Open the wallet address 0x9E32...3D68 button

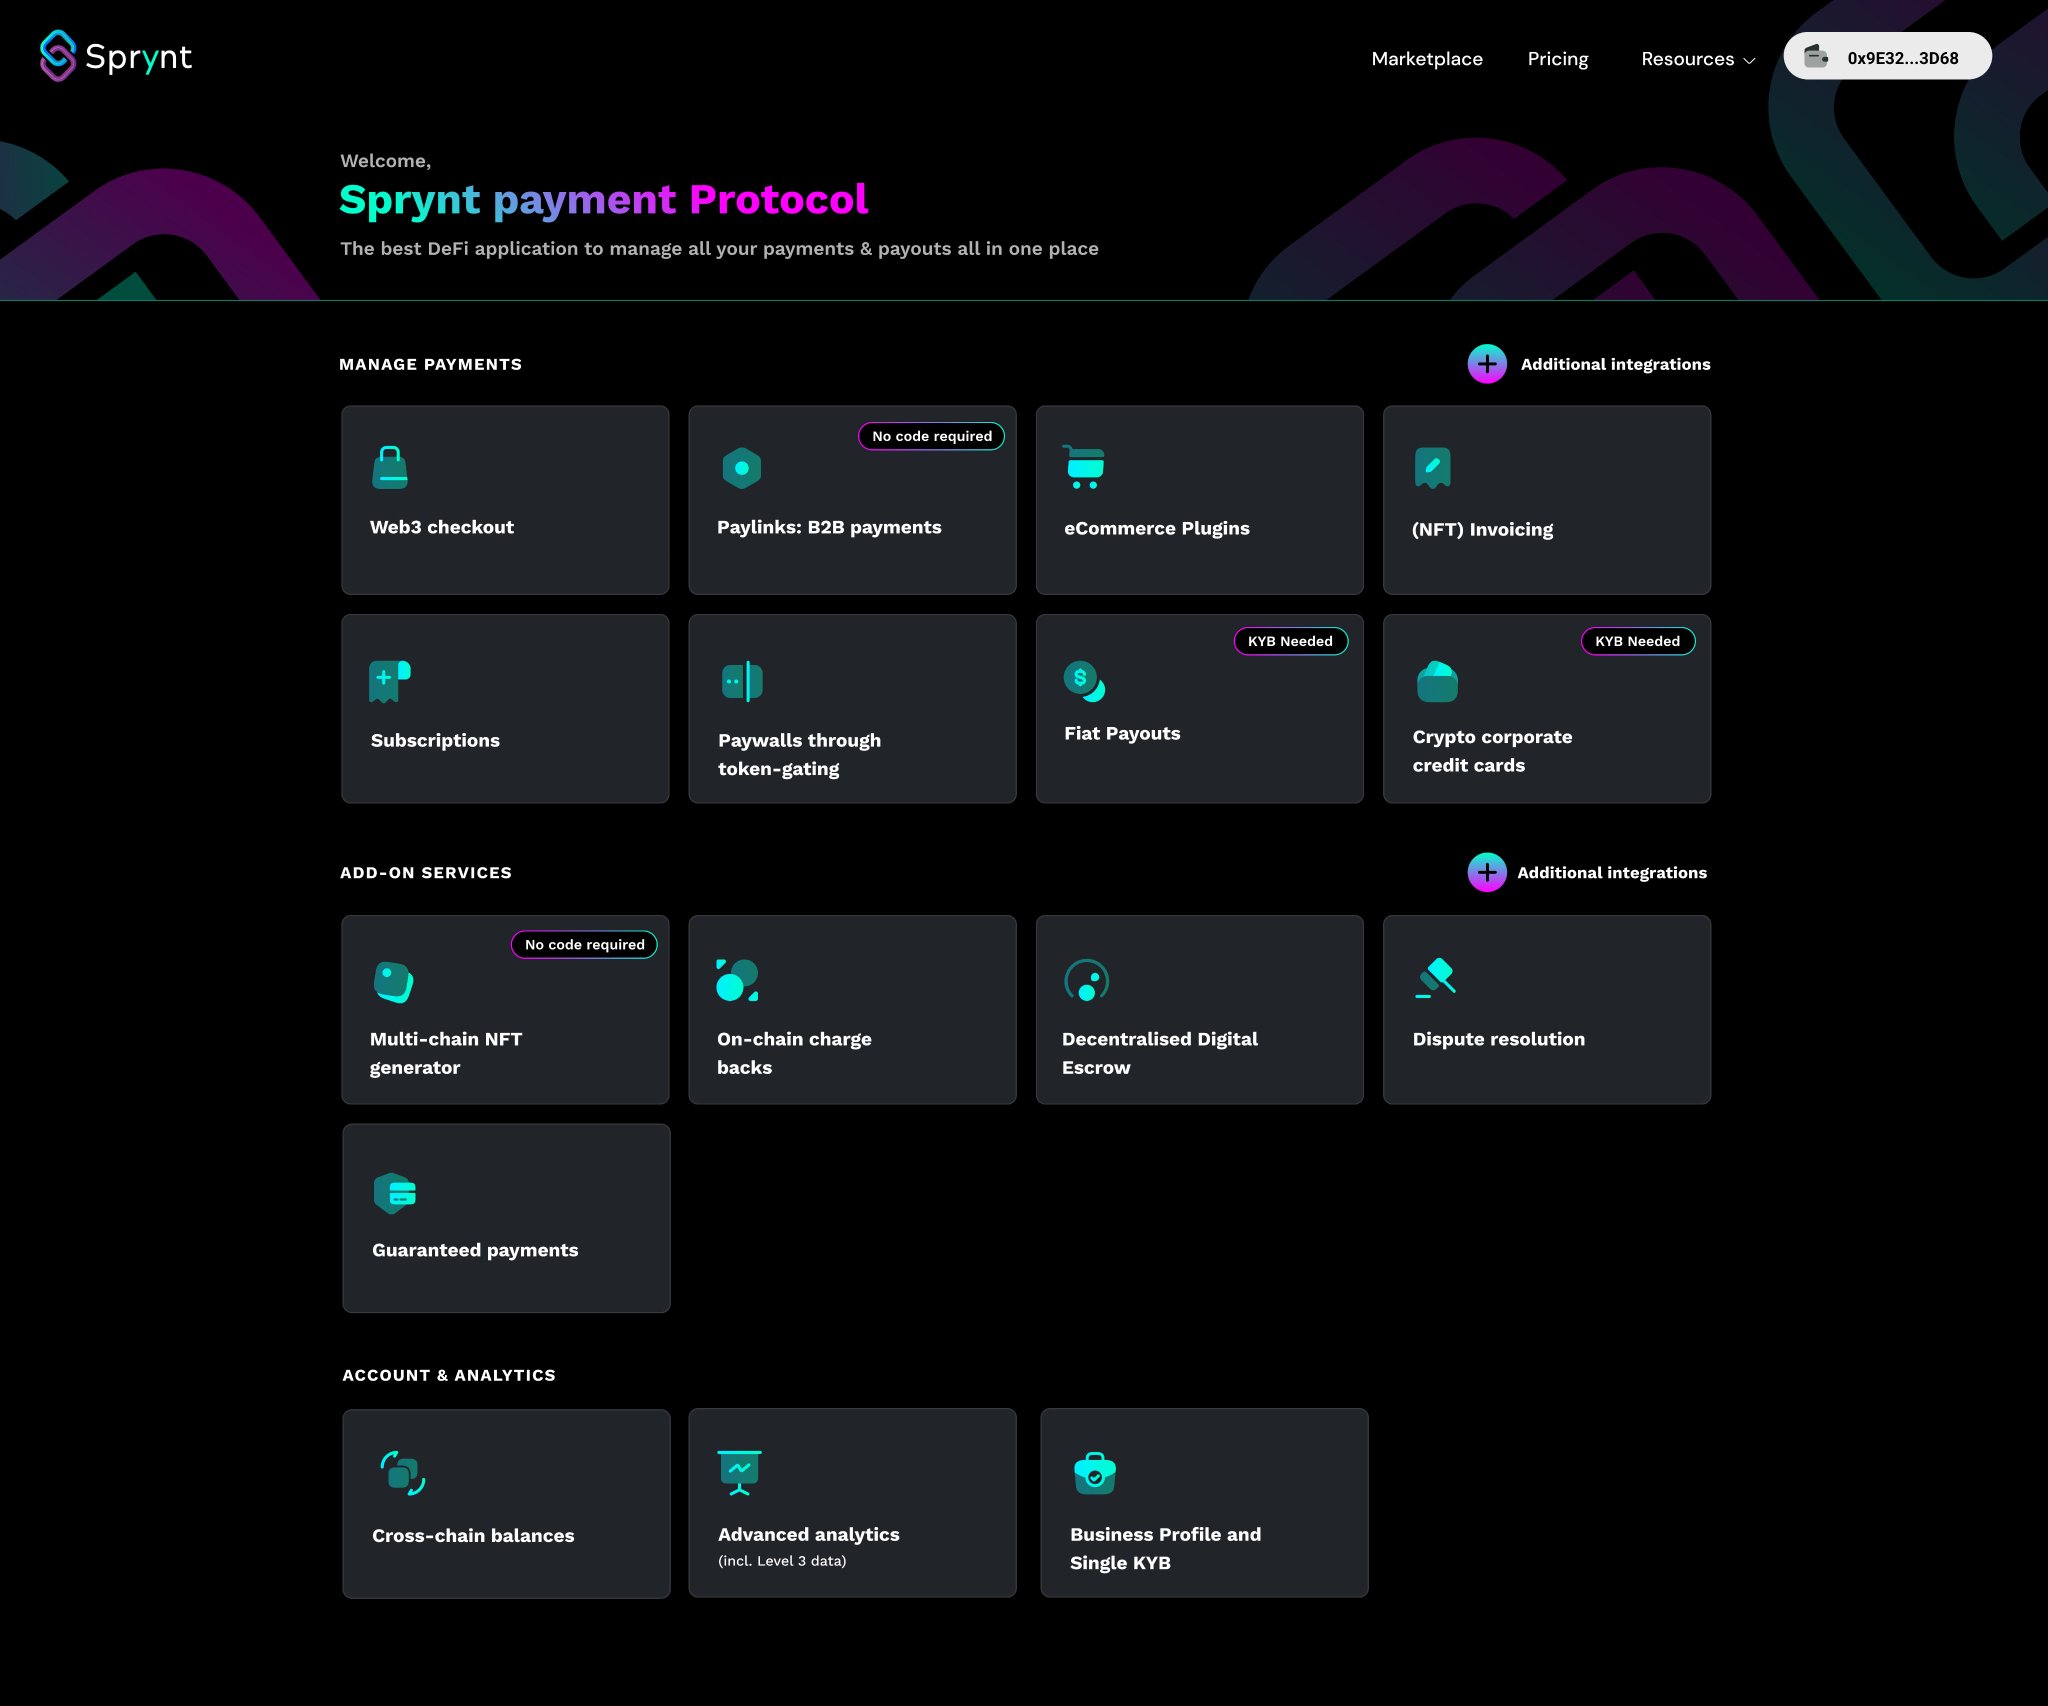[x=1888, y=56]
